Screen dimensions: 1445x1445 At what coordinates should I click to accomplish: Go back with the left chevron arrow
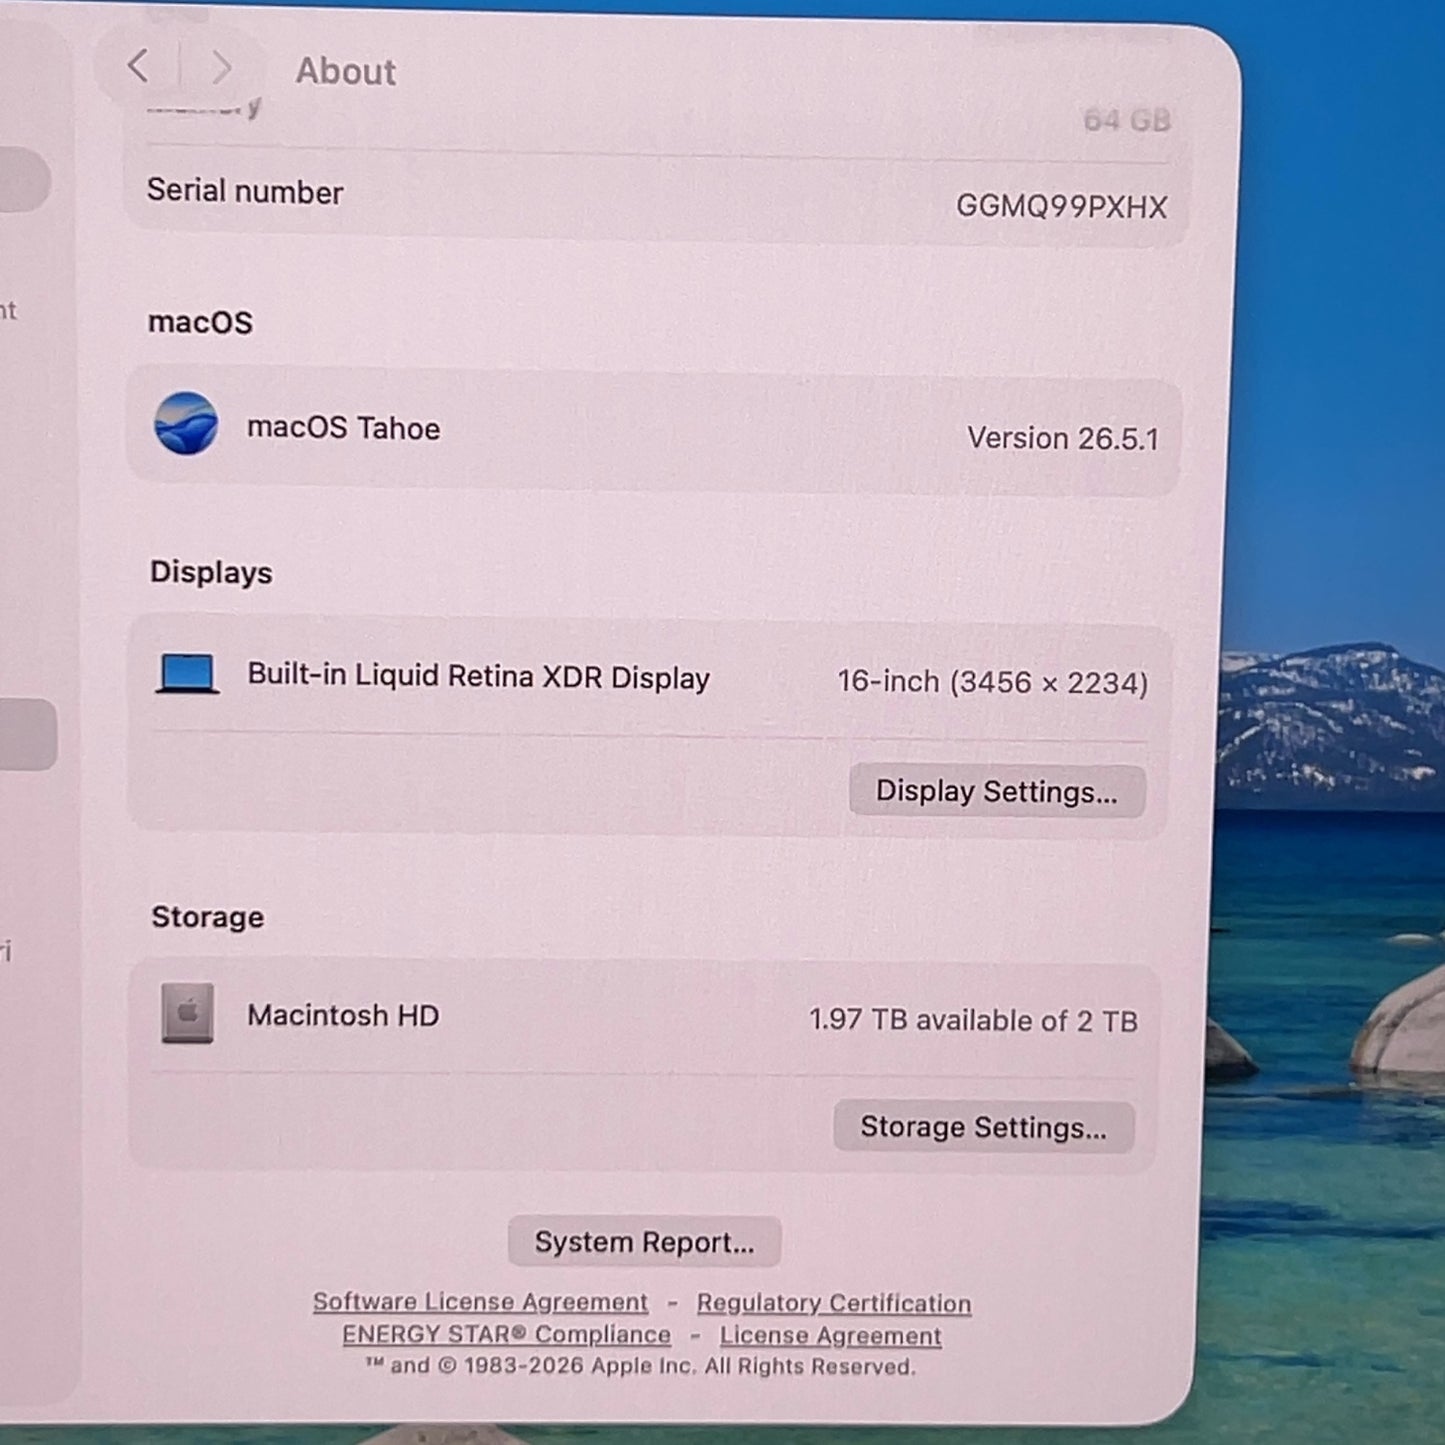(x=138, y=67)
